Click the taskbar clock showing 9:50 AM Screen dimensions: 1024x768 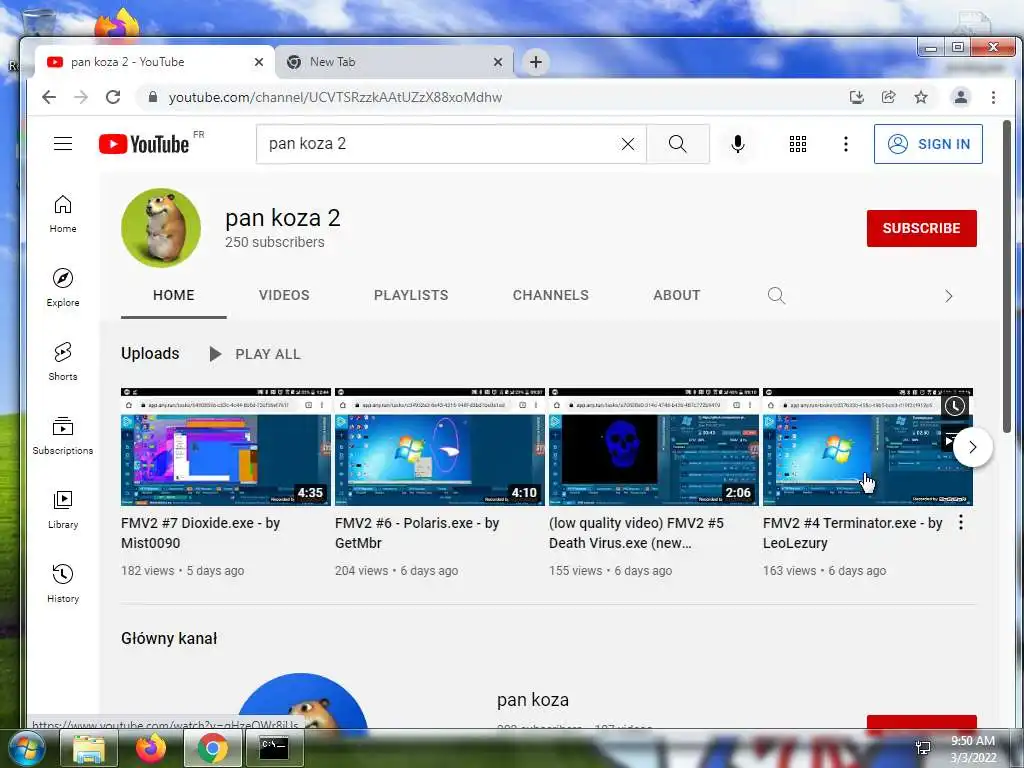pyautogui.click(x=972, y=749)
